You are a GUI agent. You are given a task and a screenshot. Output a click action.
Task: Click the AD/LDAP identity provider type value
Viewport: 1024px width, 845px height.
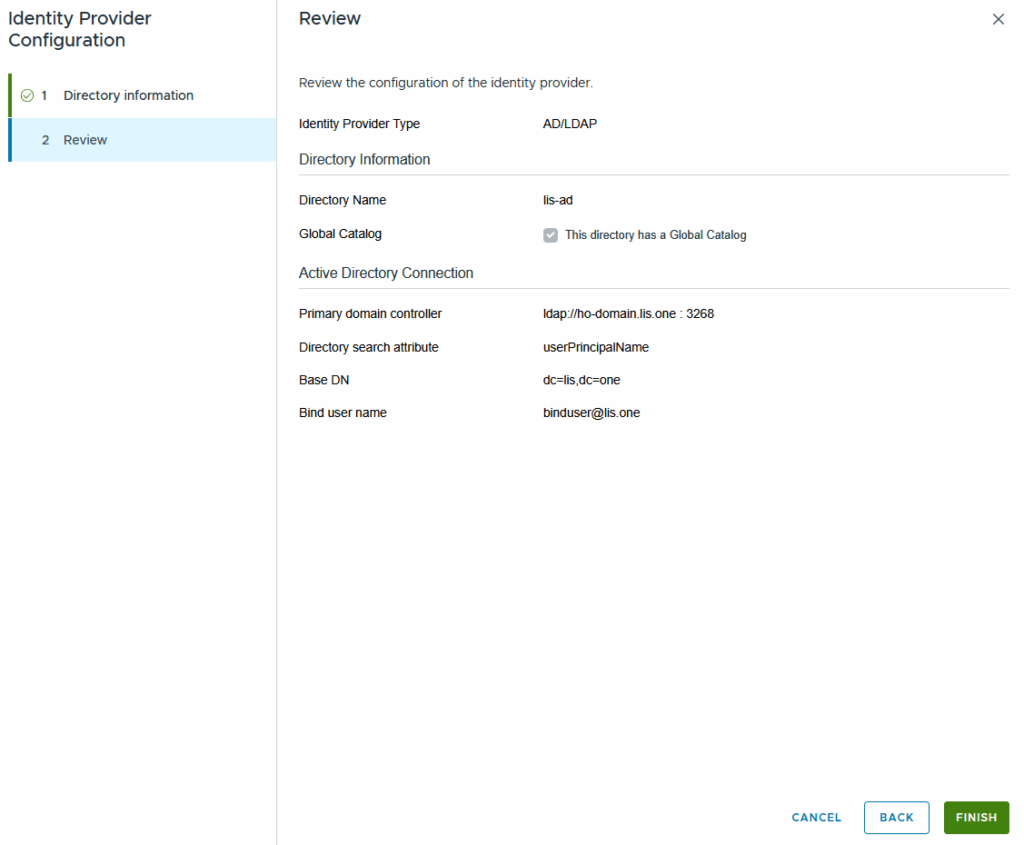(562, 124)
